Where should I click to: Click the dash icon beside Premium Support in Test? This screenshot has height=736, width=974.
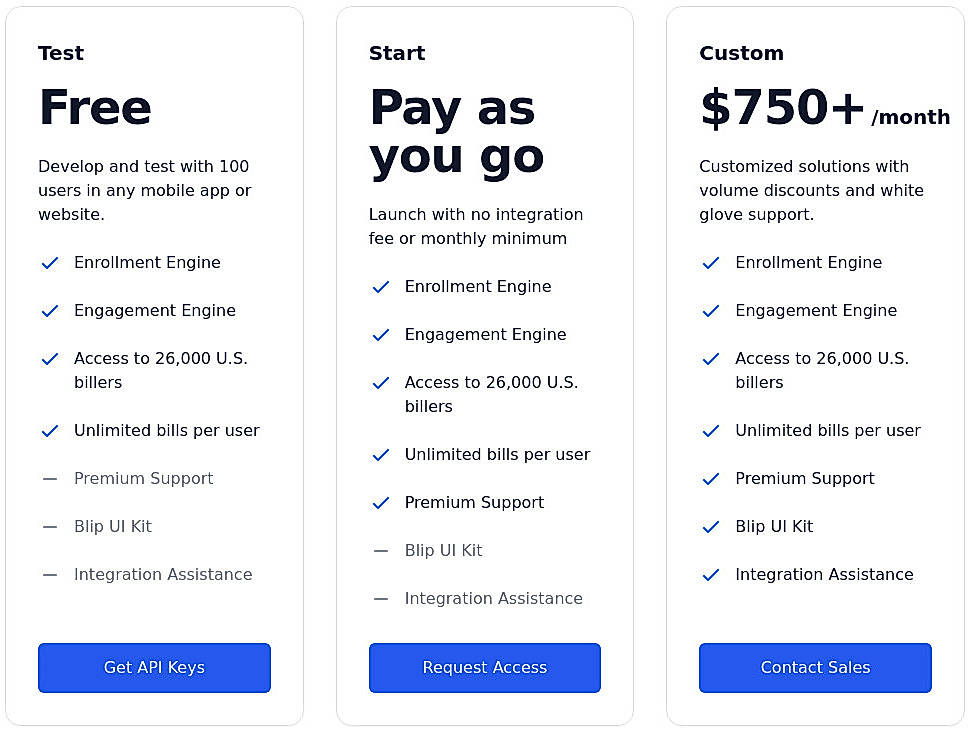pos(50,478)
